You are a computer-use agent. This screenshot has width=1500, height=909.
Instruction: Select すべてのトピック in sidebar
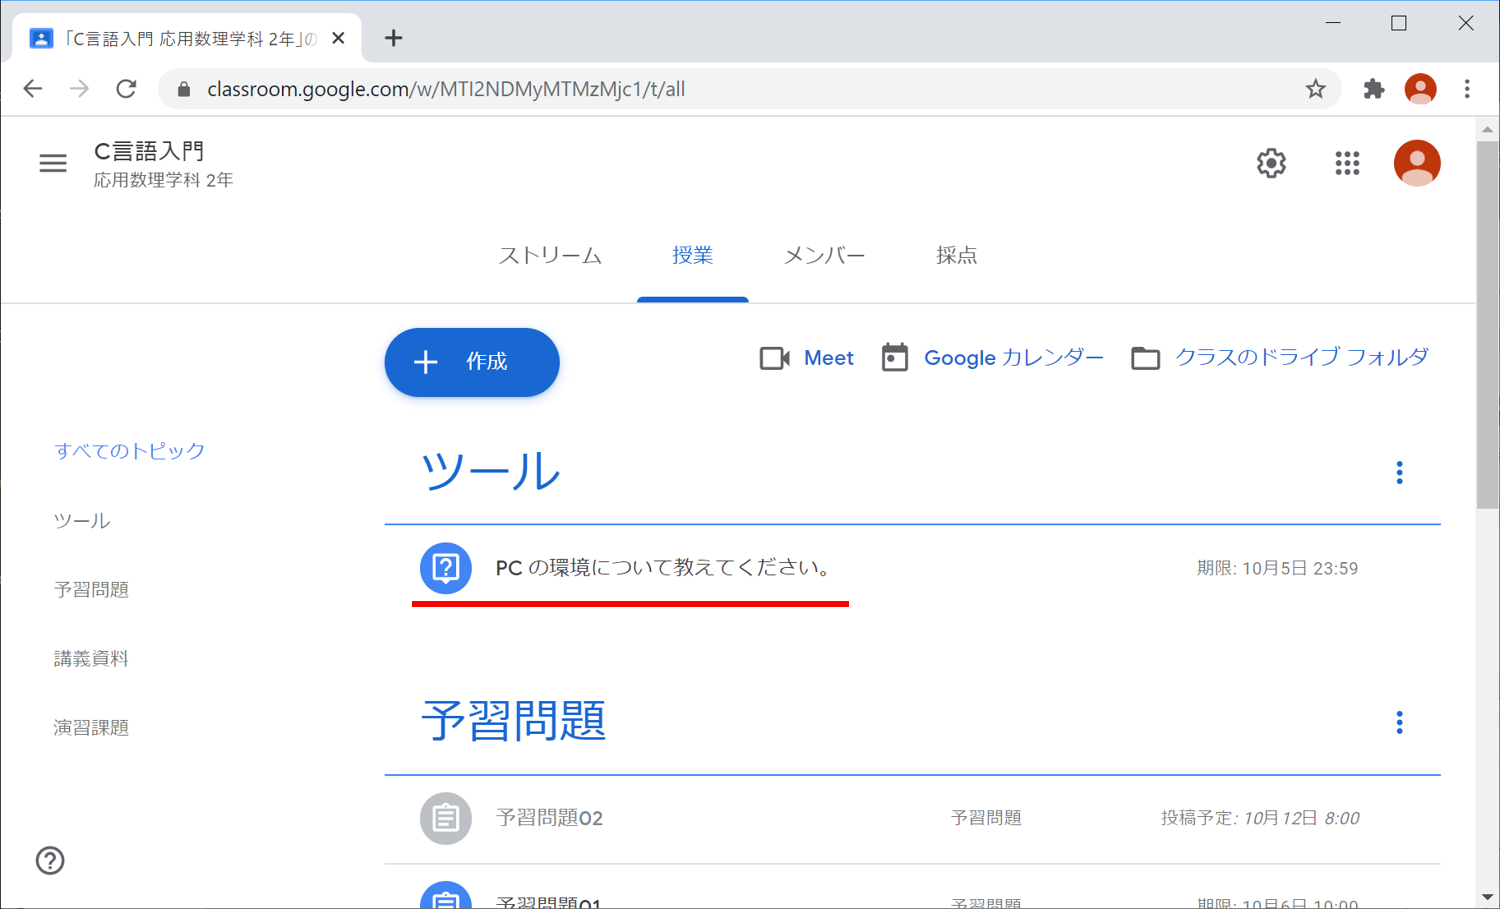129,451
